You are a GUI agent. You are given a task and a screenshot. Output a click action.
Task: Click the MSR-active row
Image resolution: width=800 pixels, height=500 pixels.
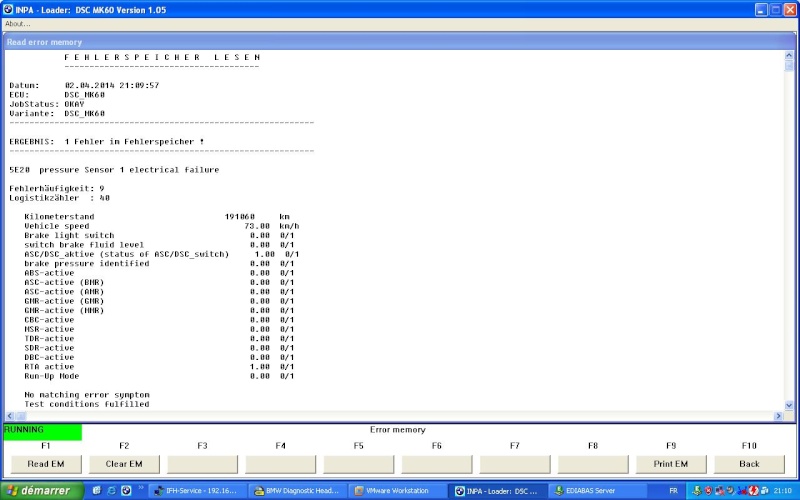coord(159,329)
